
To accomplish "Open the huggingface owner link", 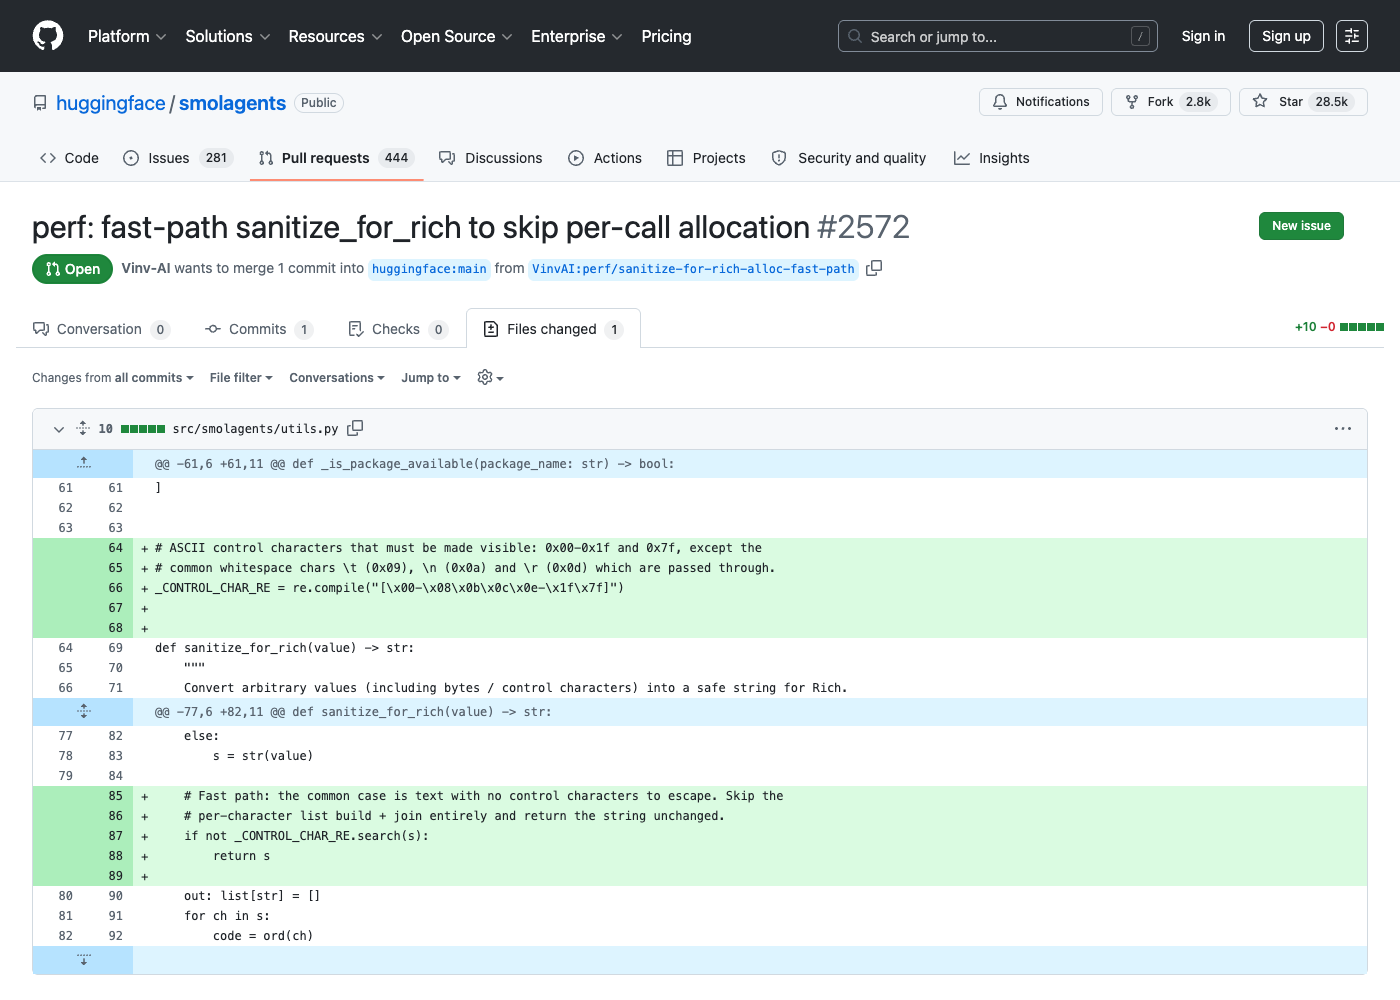I will 111,103.
